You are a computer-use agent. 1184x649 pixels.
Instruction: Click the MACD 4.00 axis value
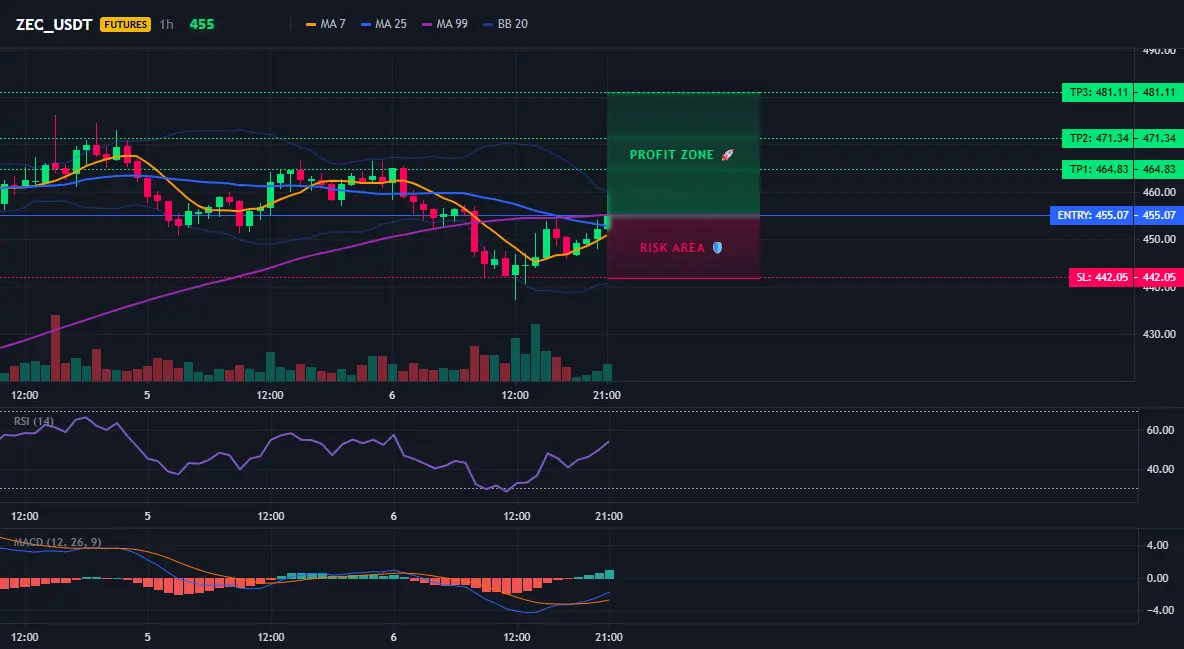point(1158,545)
